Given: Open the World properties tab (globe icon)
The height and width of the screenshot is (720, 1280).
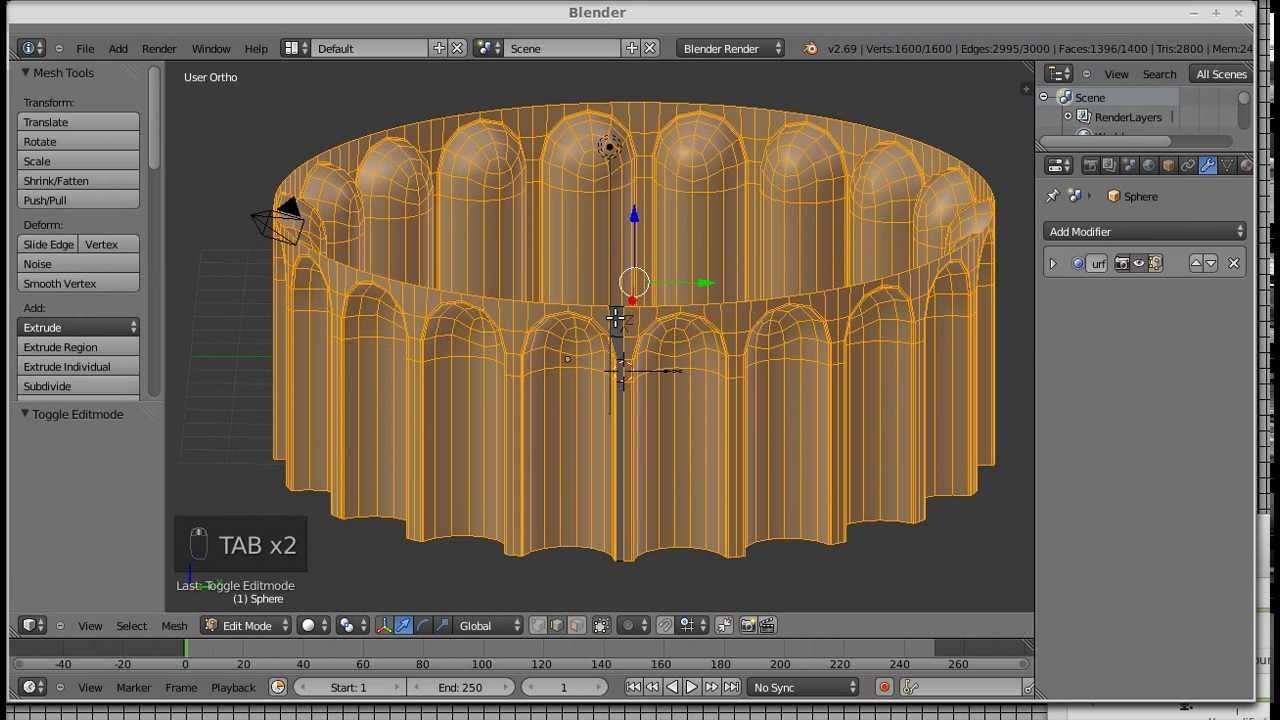Looking at the screenshot, I should (x=1148, y=166).
